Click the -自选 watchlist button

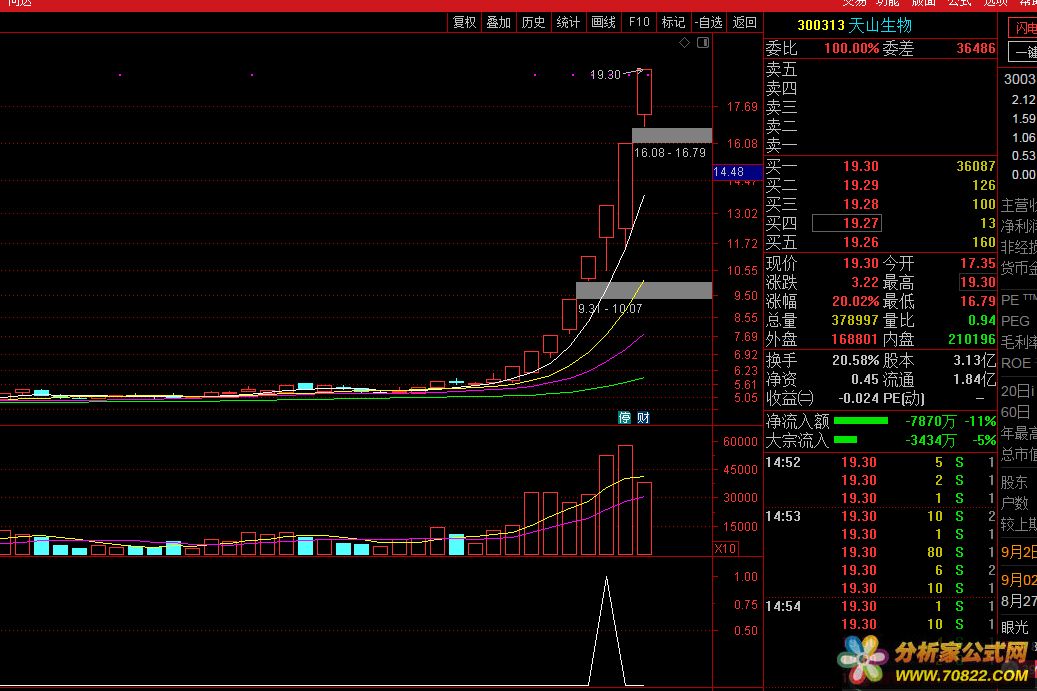pyautogui.click(x=708, y=22)
